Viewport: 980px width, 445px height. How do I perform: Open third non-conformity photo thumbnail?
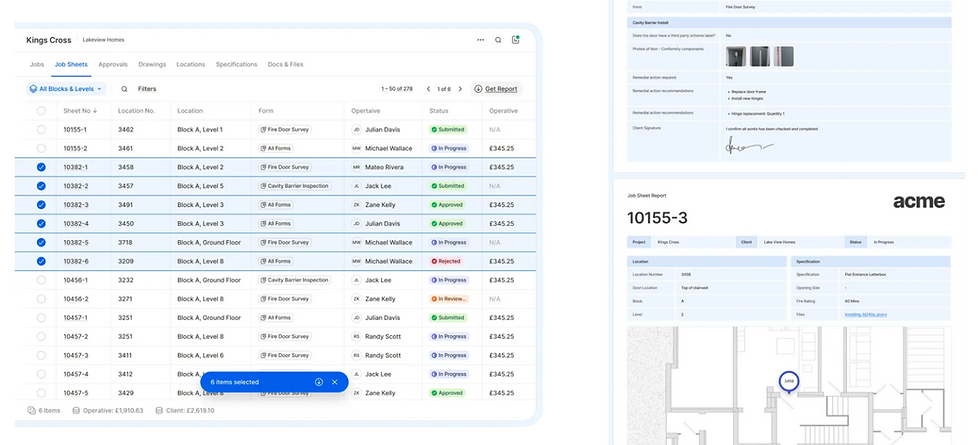pos(783,56)
